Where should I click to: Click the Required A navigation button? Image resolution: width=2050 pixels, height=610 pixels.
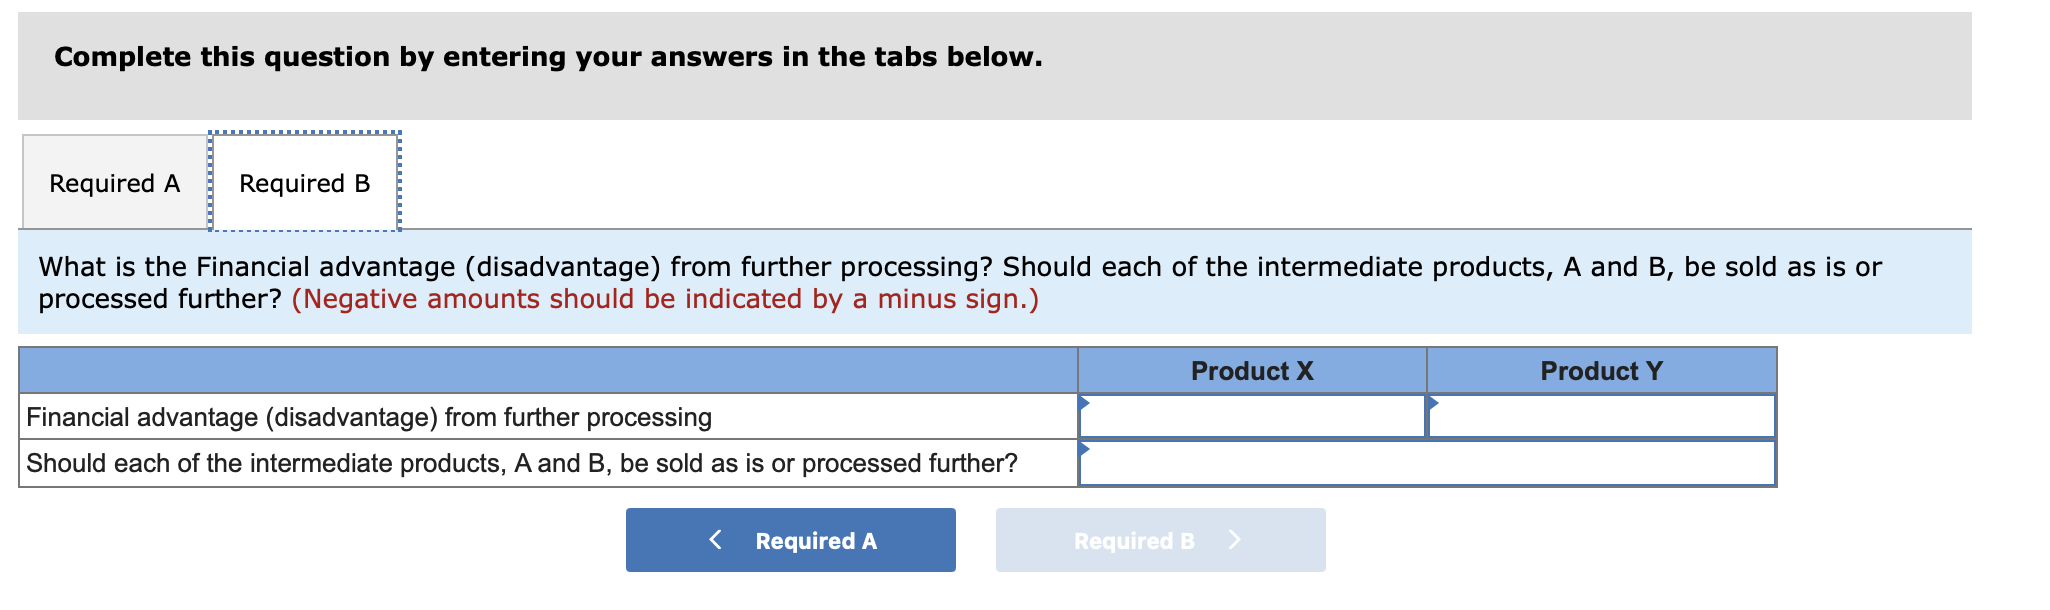790,540
